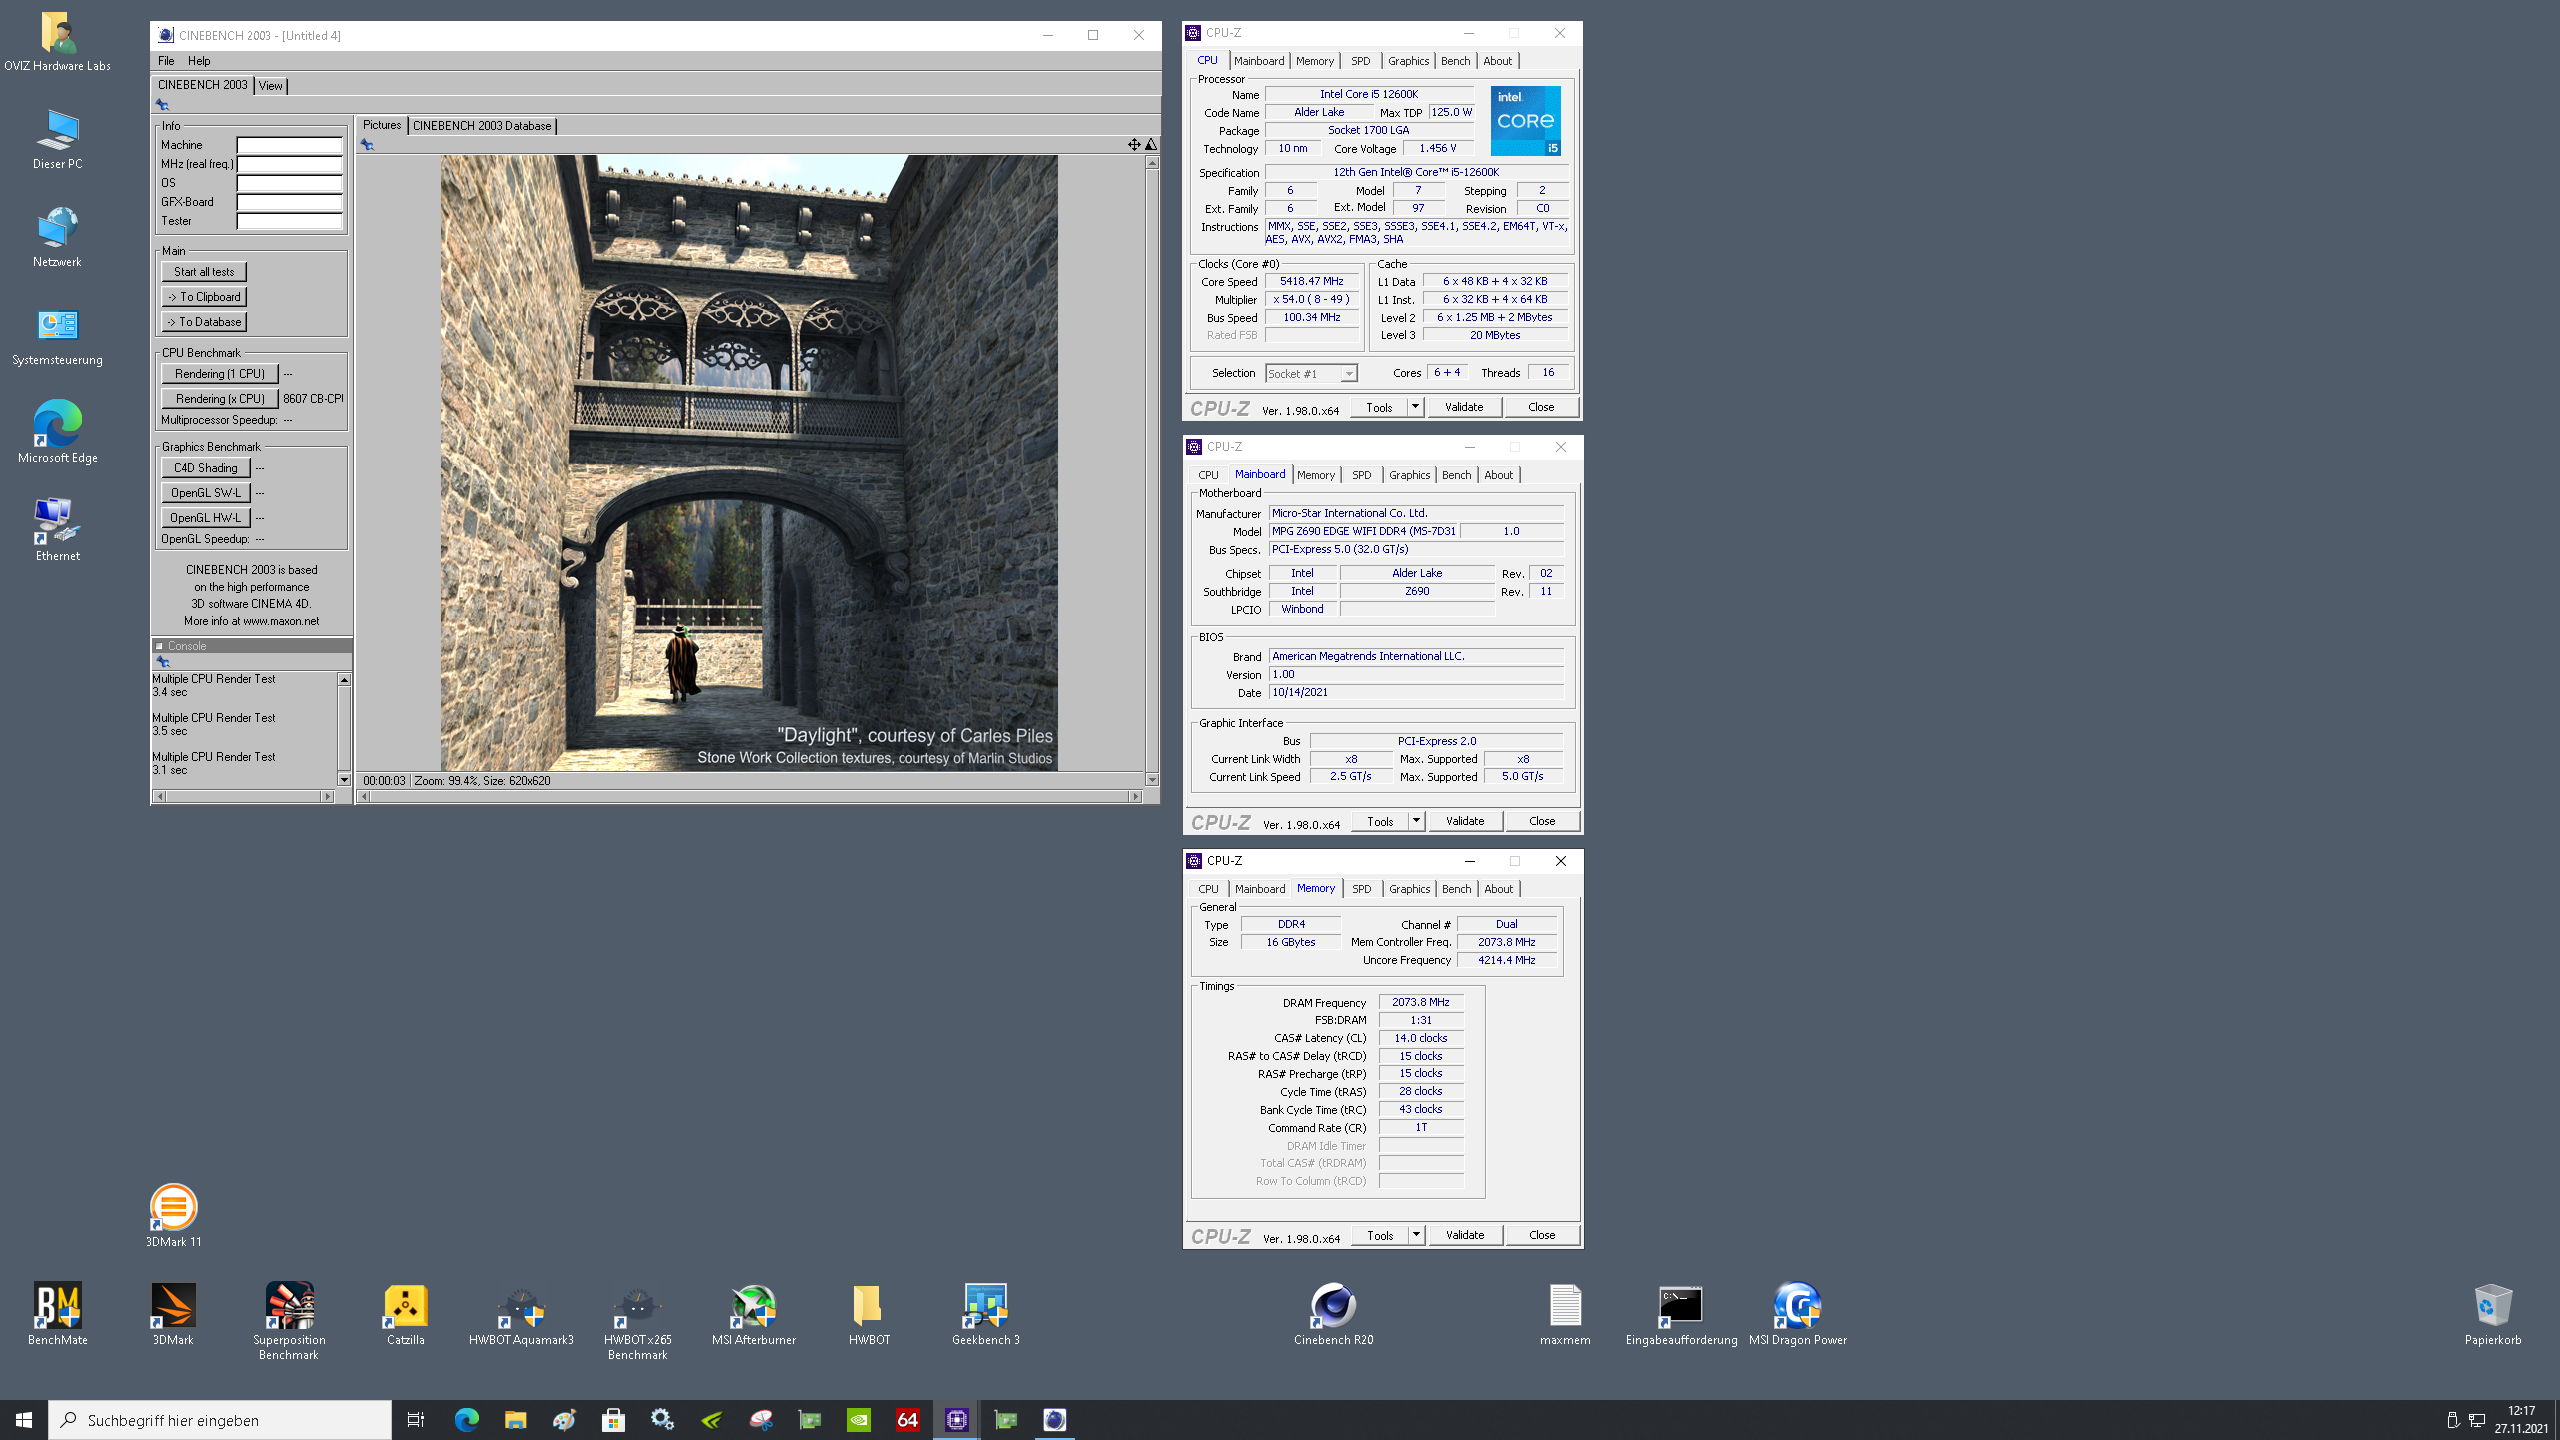Screen dimensions: 2560x1440
Task: Click To Clipboard button
Action: point(204,297)
